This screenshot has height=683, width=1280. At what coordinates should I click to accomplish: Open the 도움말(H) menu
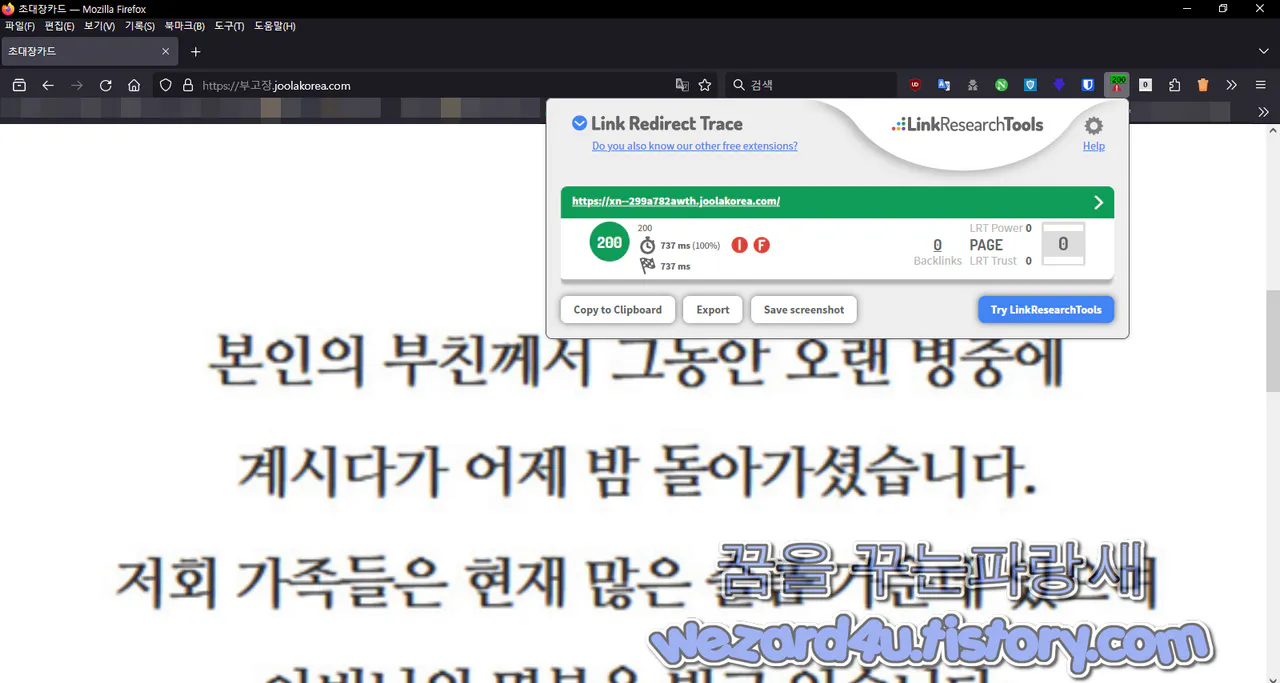point(275,26)
